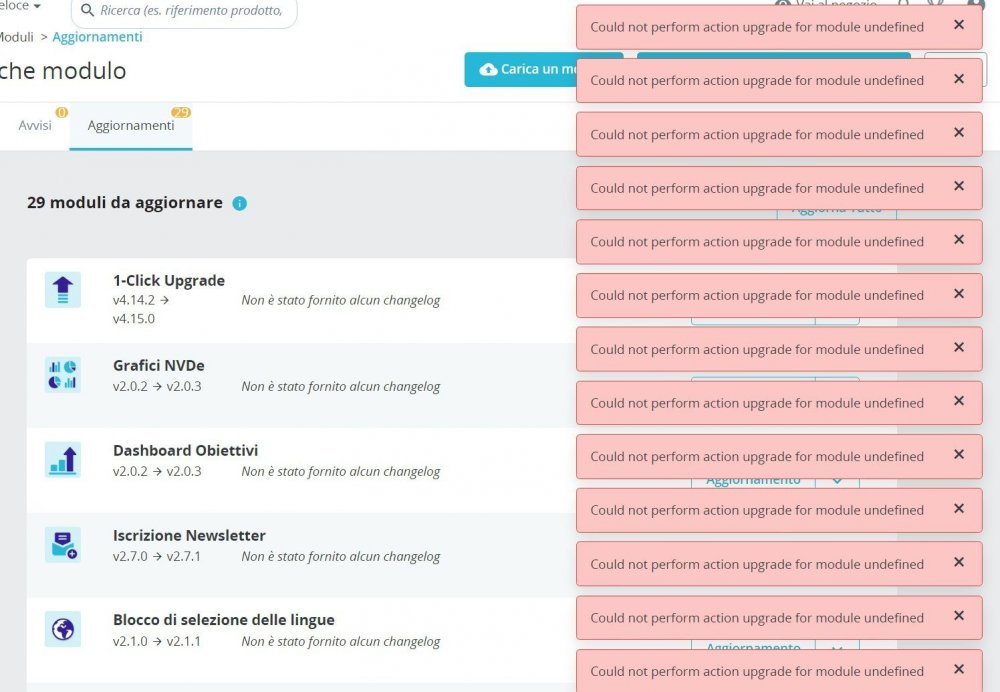Click Aggiornamento button in Dashboard Obiettivi row
This screenshot has width=1000, height=692.
click(x=753, y=482)
